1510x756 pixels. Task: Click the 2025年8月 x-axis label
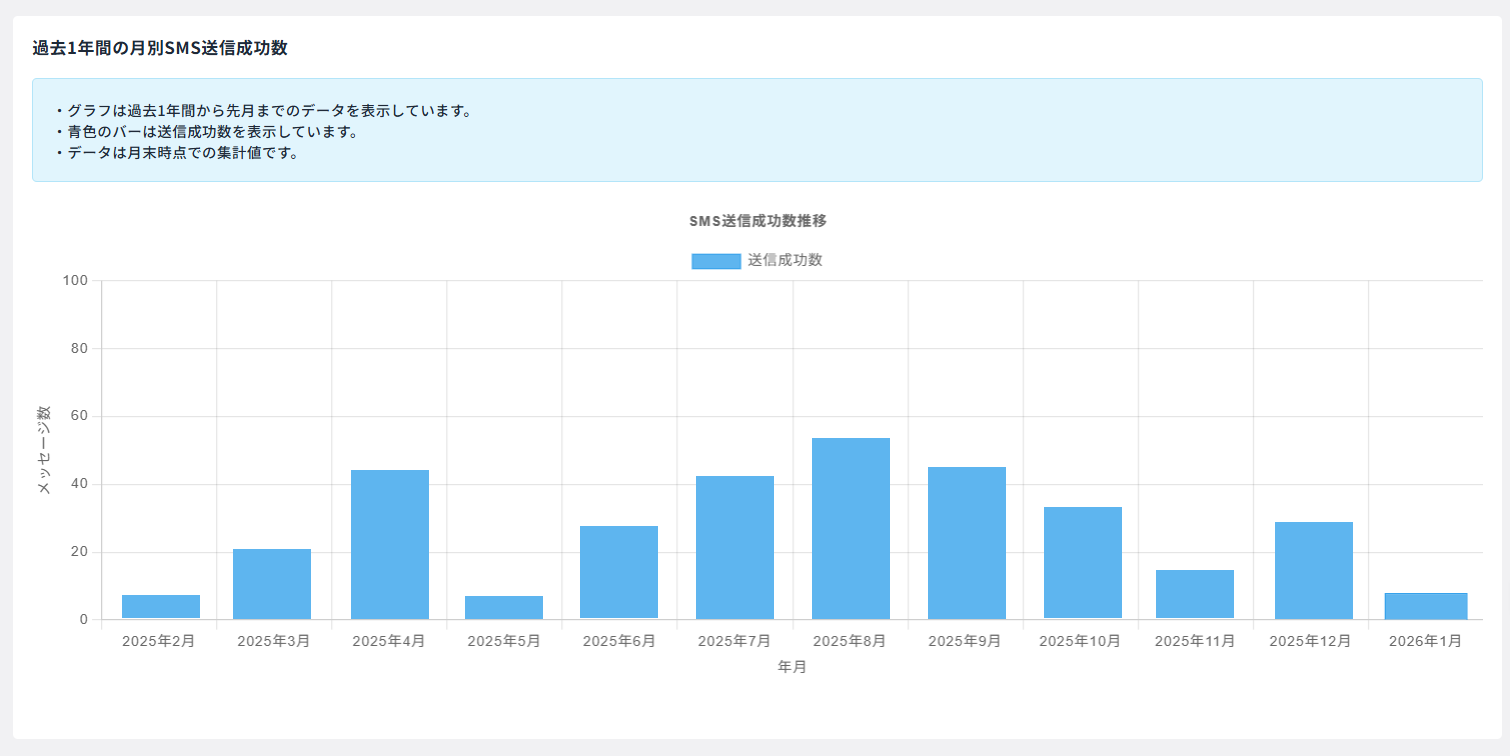coord(850,641)
